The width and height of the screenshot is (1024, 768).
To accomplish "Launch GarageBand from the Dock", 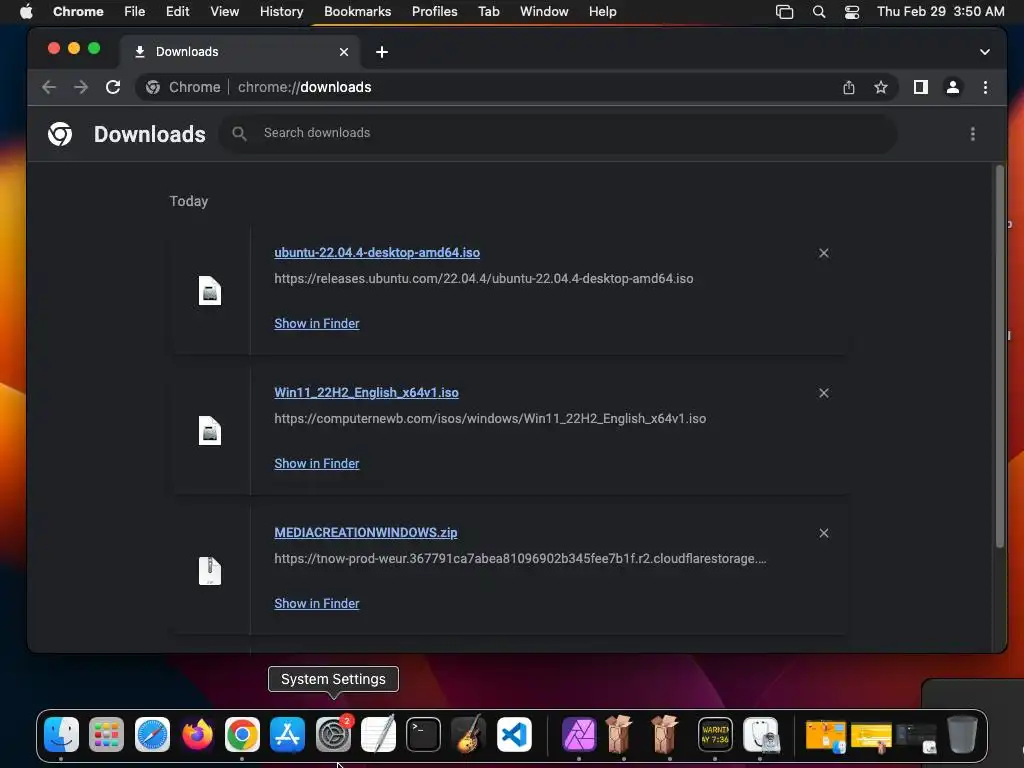I will tap(469, 735).
